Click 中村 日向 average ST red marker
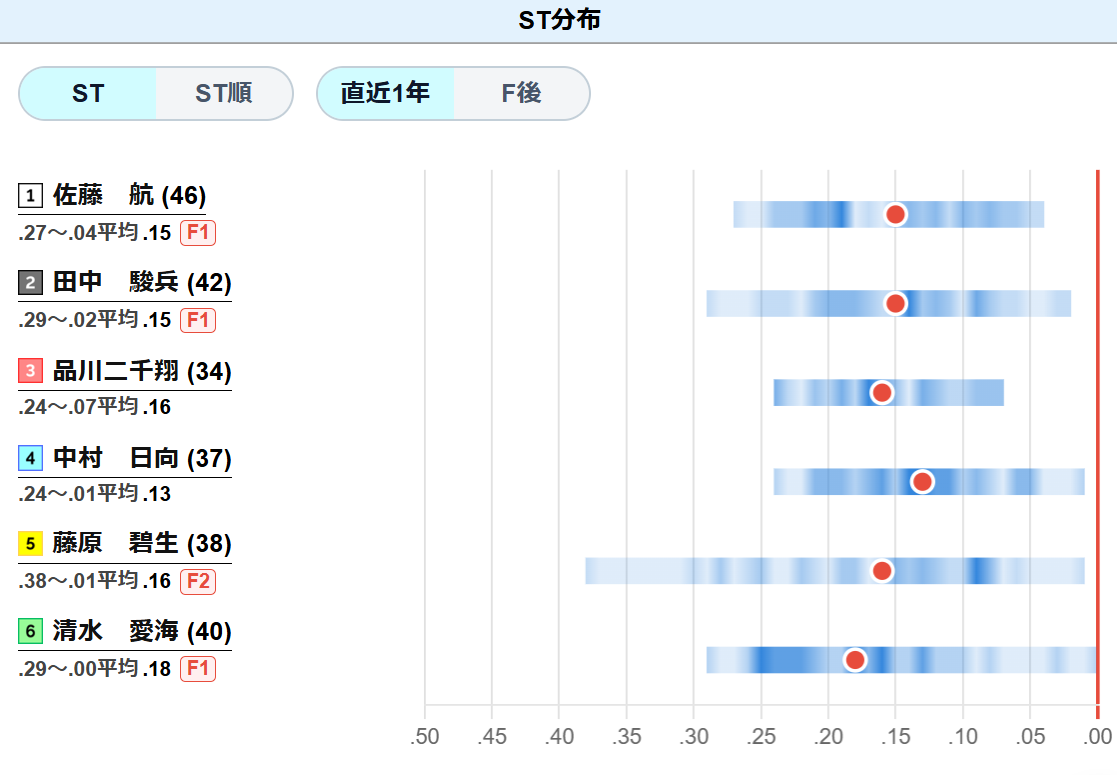 coord(923,482)
